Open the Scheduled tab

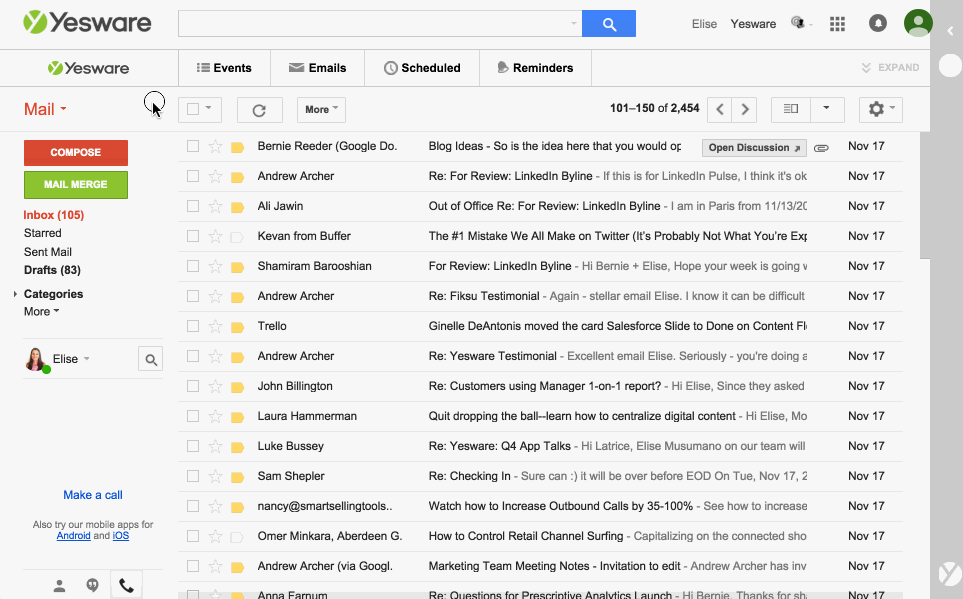(x=422, y=68)
